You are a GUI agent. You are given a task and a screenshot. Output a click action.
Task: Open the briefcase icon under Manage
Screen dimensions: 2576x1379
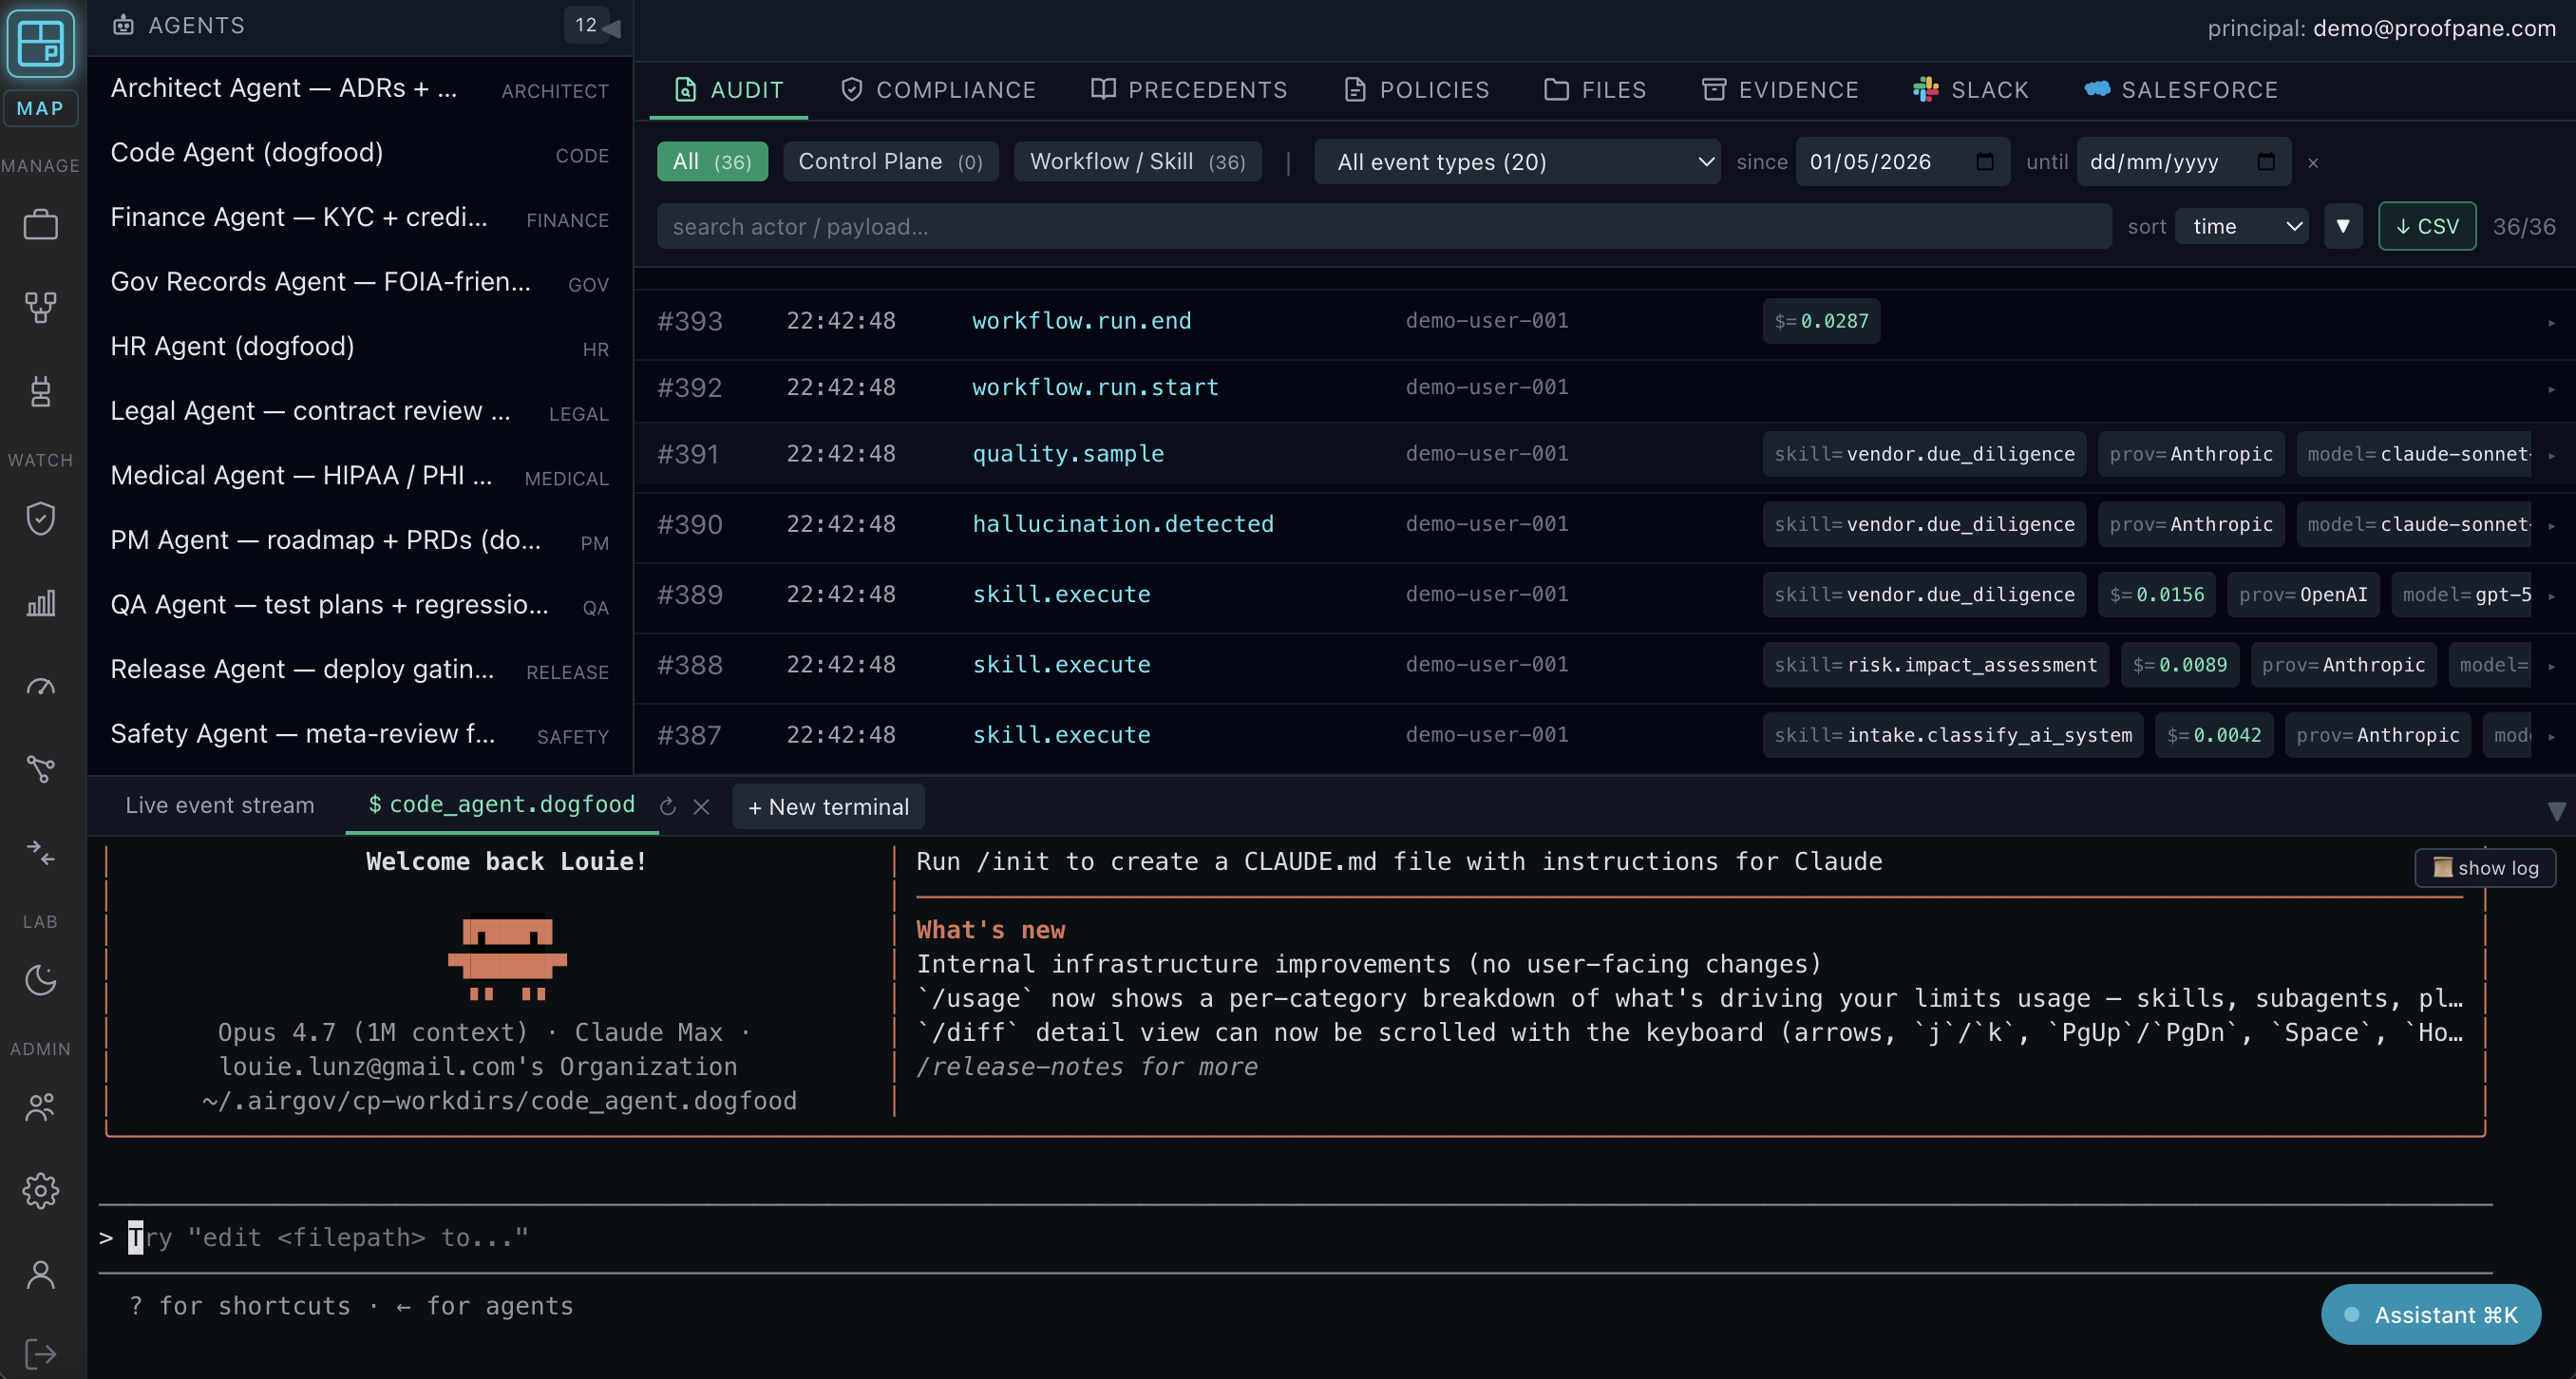40,224
